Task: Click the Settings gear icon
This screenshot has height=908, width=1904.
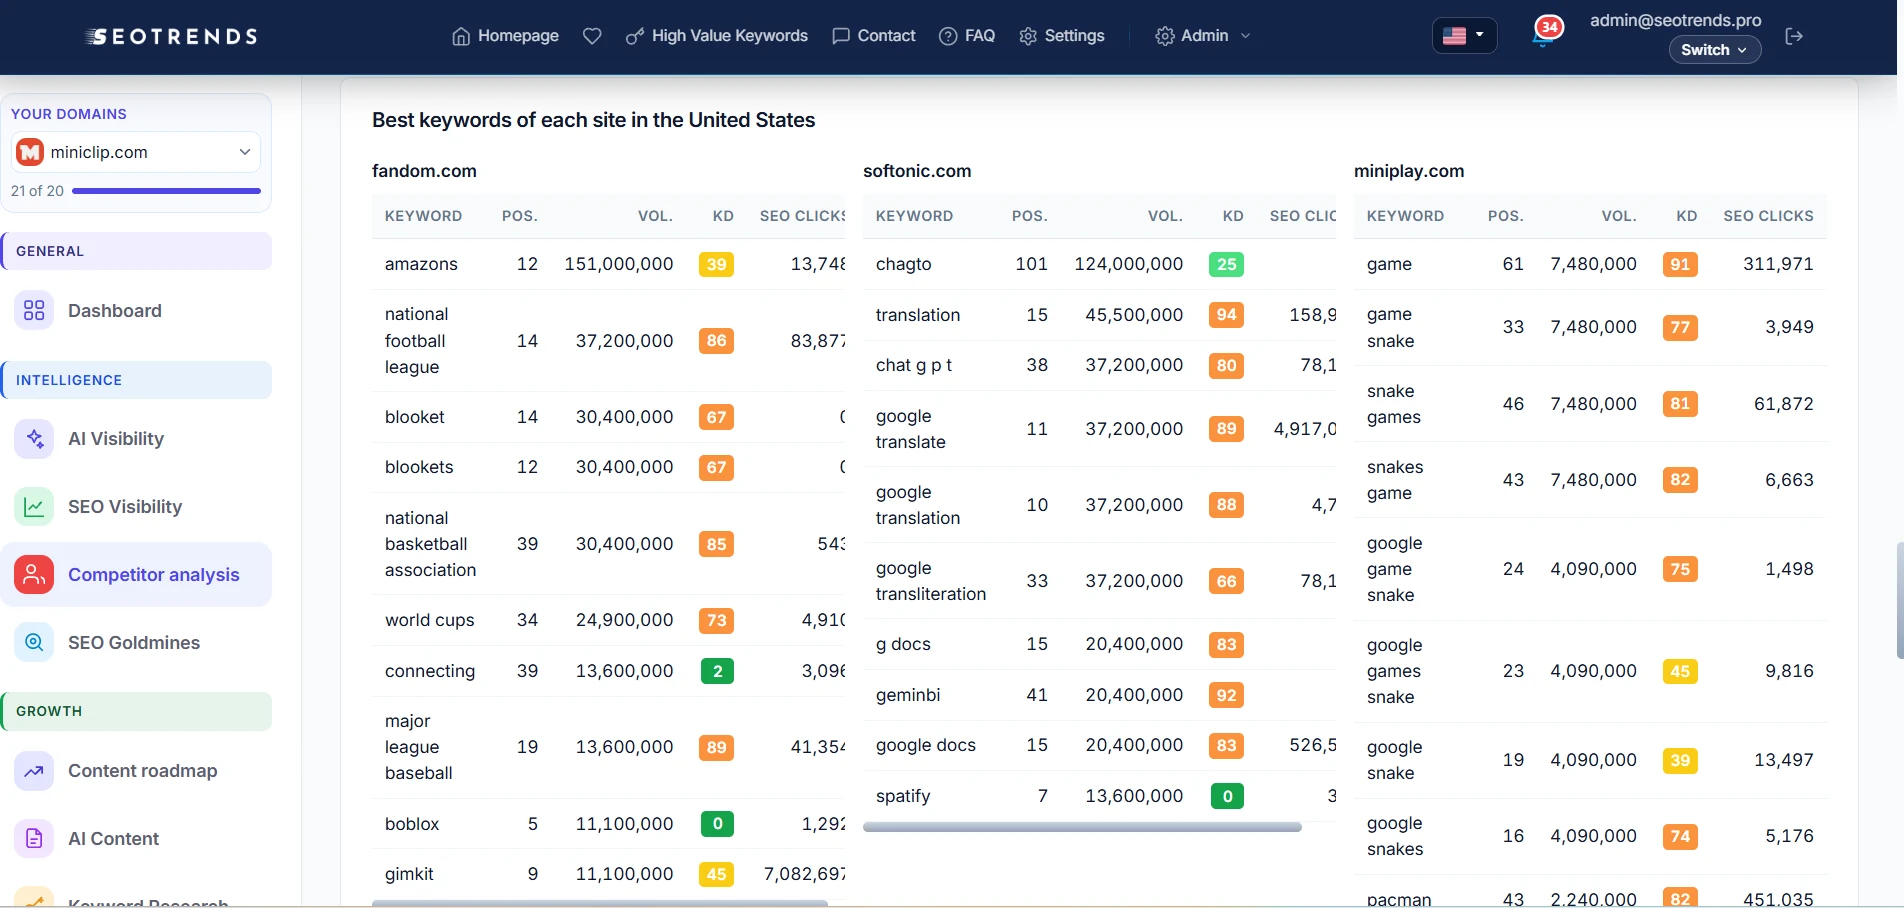Action: [x=1028, y=36]
